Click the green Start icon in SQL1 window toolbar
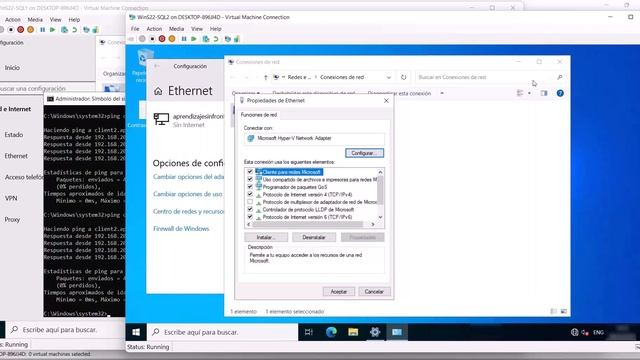The width and height of the screenshot is (640, 360). tap(52, 30)
